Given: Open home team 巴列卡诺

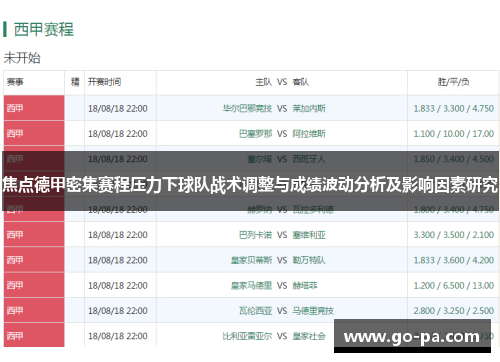Looking at the screenshot, I should coord(256,235).
